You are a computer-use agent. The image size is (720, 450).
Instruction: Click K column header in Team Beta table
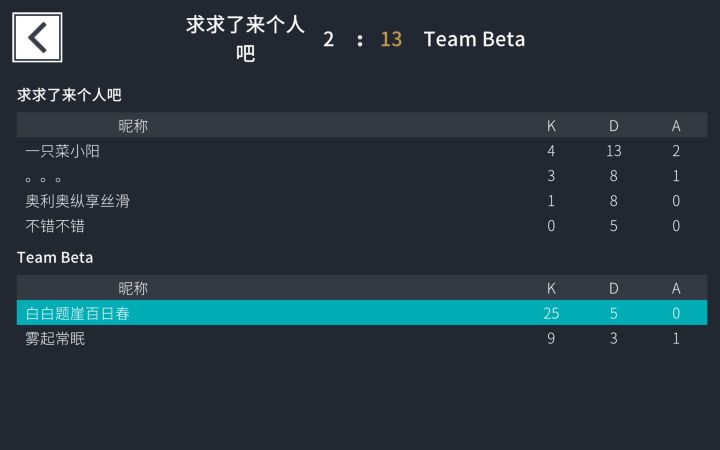[x=551, y=288]
